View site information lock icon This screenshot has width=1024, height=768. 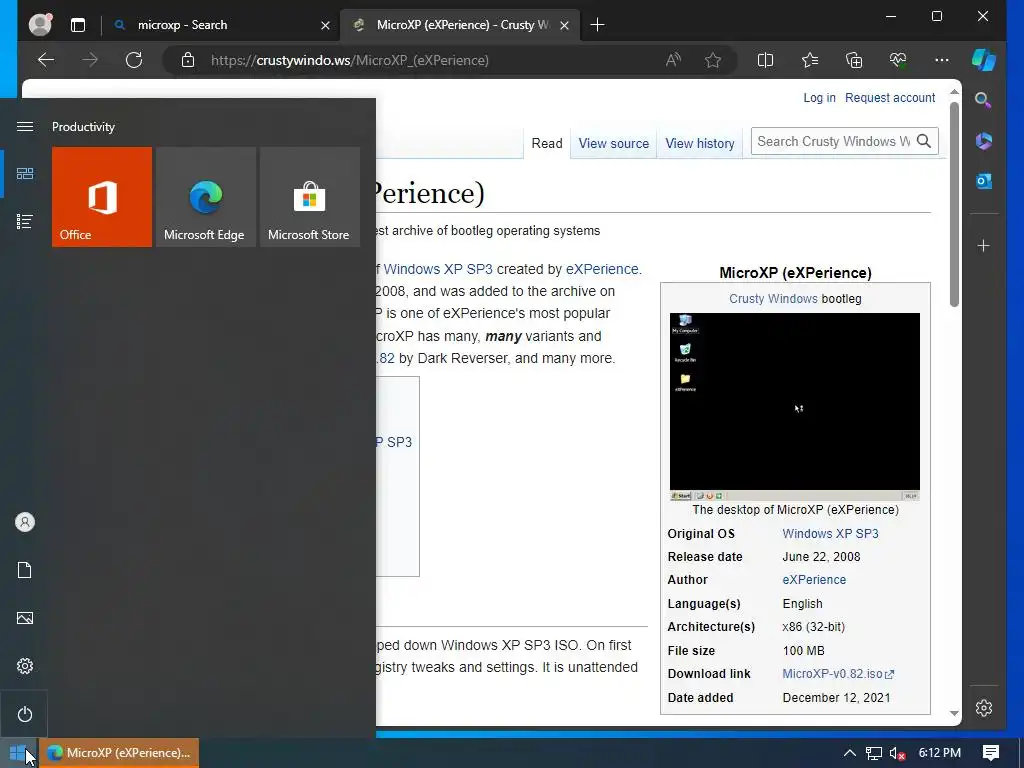(x=187, y=60)
